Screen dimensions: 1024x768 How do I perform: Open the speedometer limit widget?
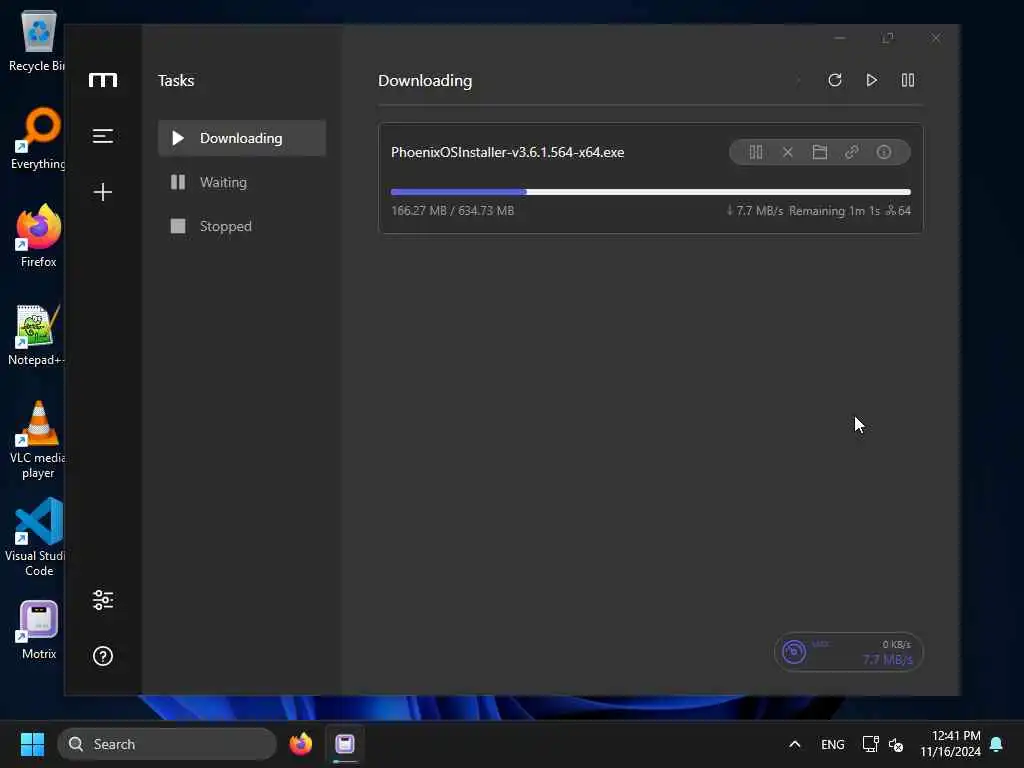pos(848,652)
